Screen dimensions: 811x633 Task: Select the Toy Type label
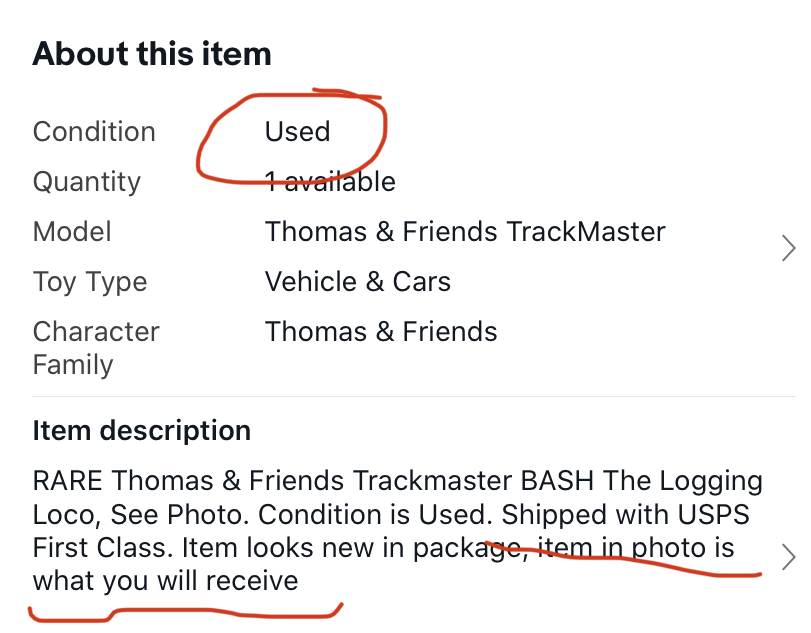coord(90,282)
